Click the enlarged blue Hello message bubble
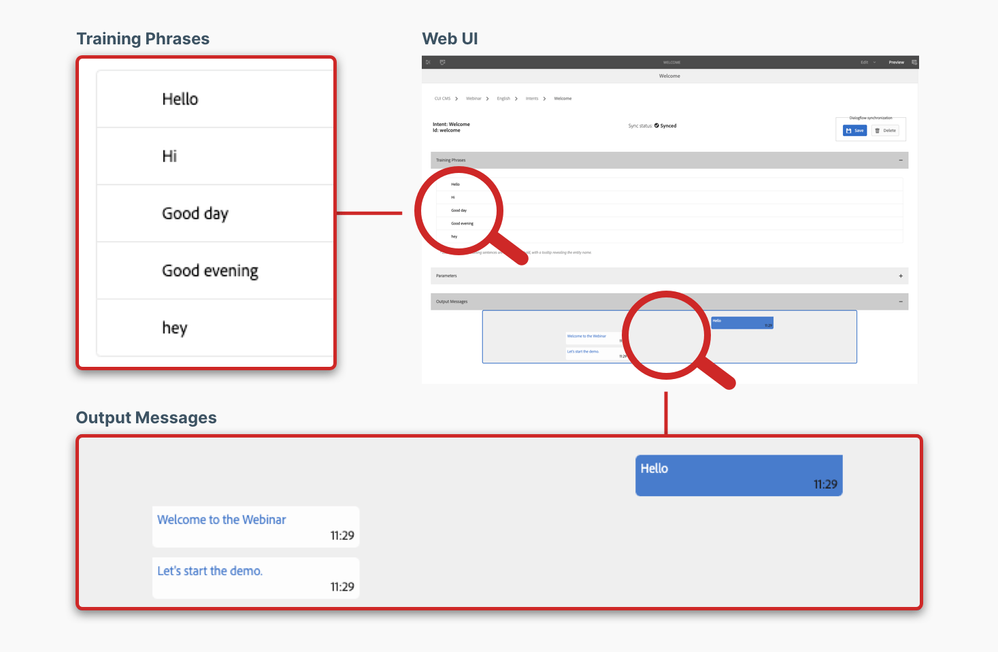998x652 pixels. click(x=738, y=475)
